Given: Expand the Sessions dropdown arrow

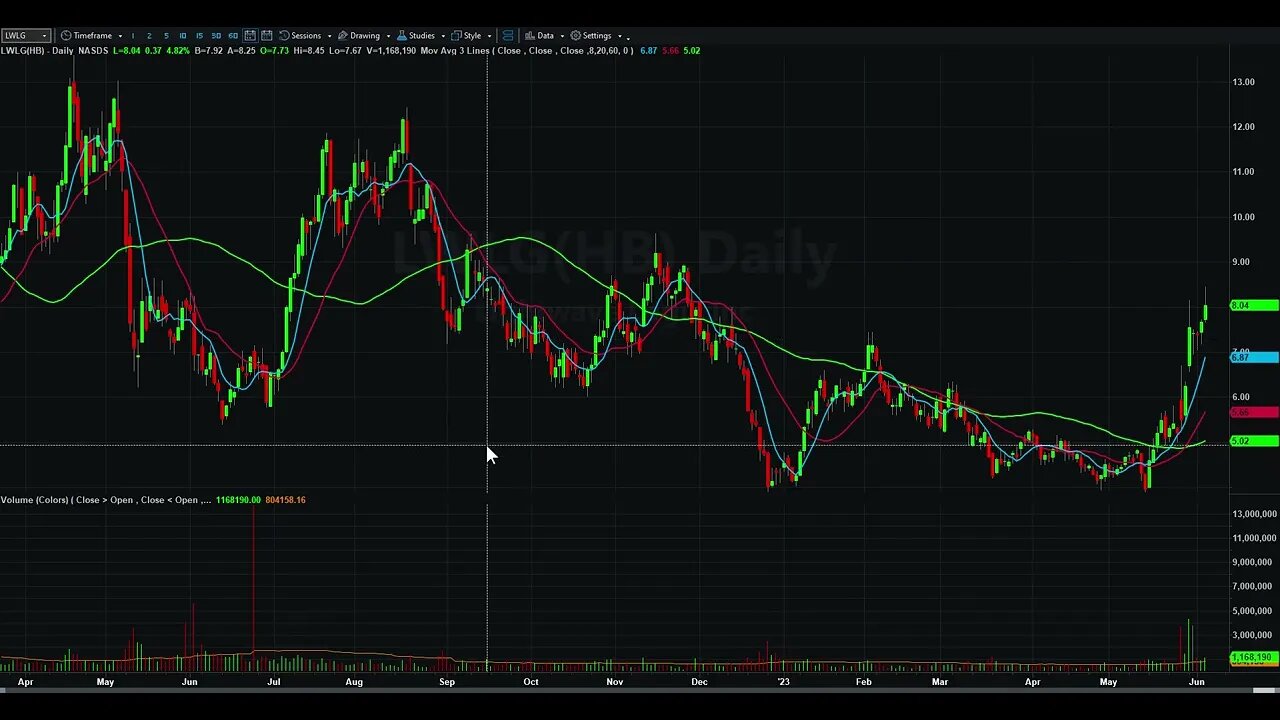Looking at the screenshot, I should [329, 36].
